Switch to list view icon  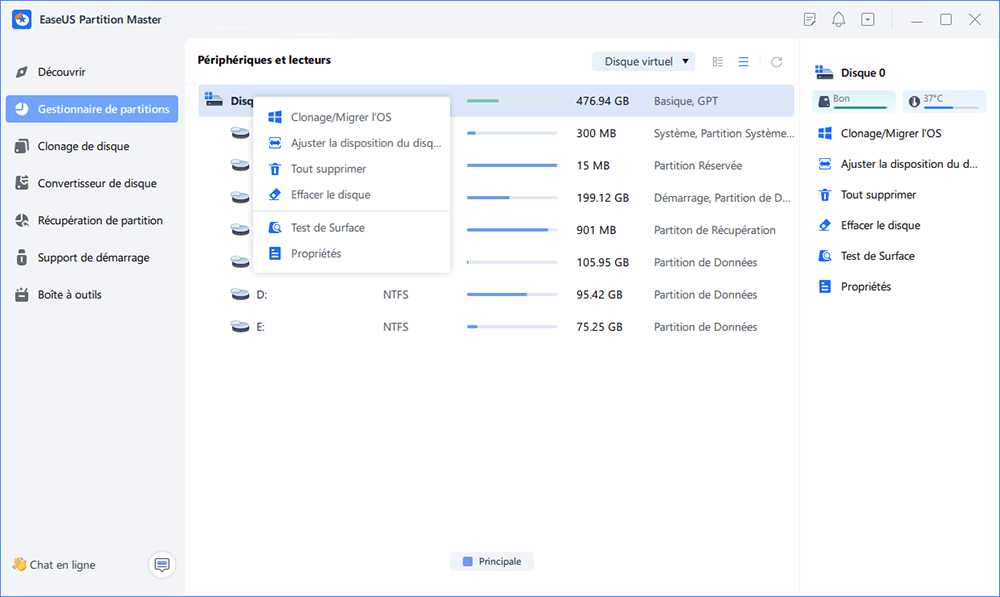[744, 62]
